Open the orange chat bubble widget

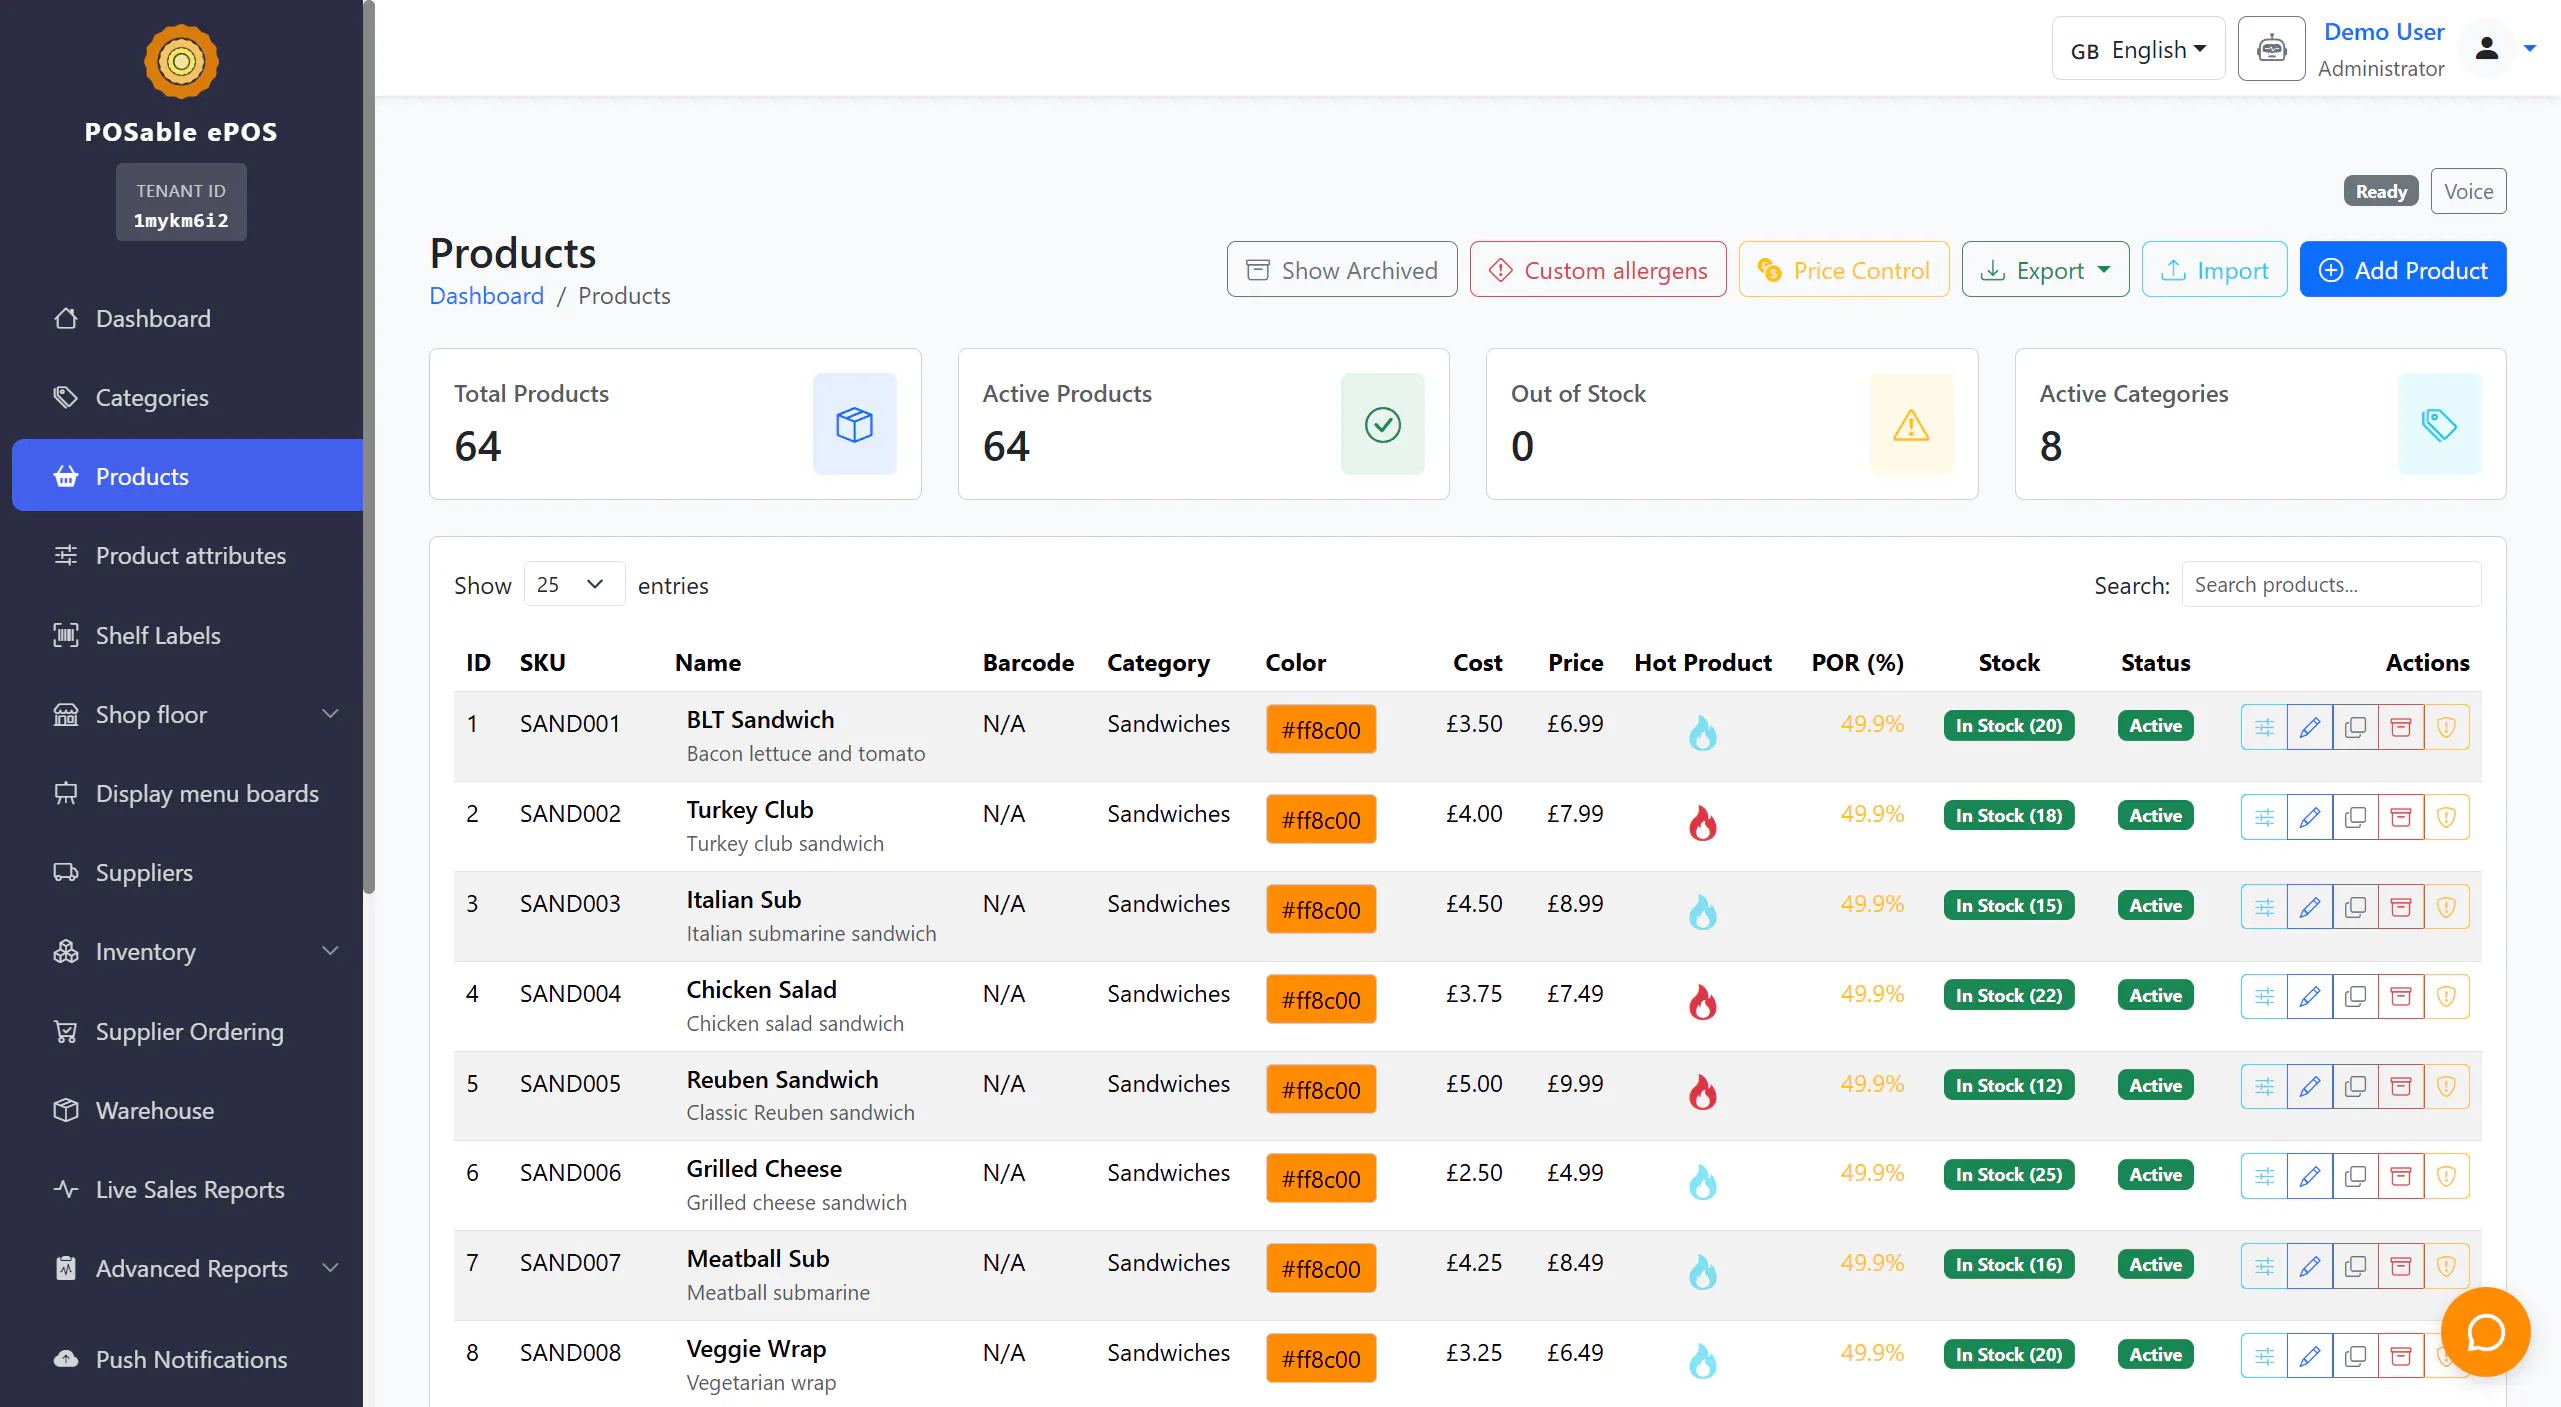point(2485,1332)
